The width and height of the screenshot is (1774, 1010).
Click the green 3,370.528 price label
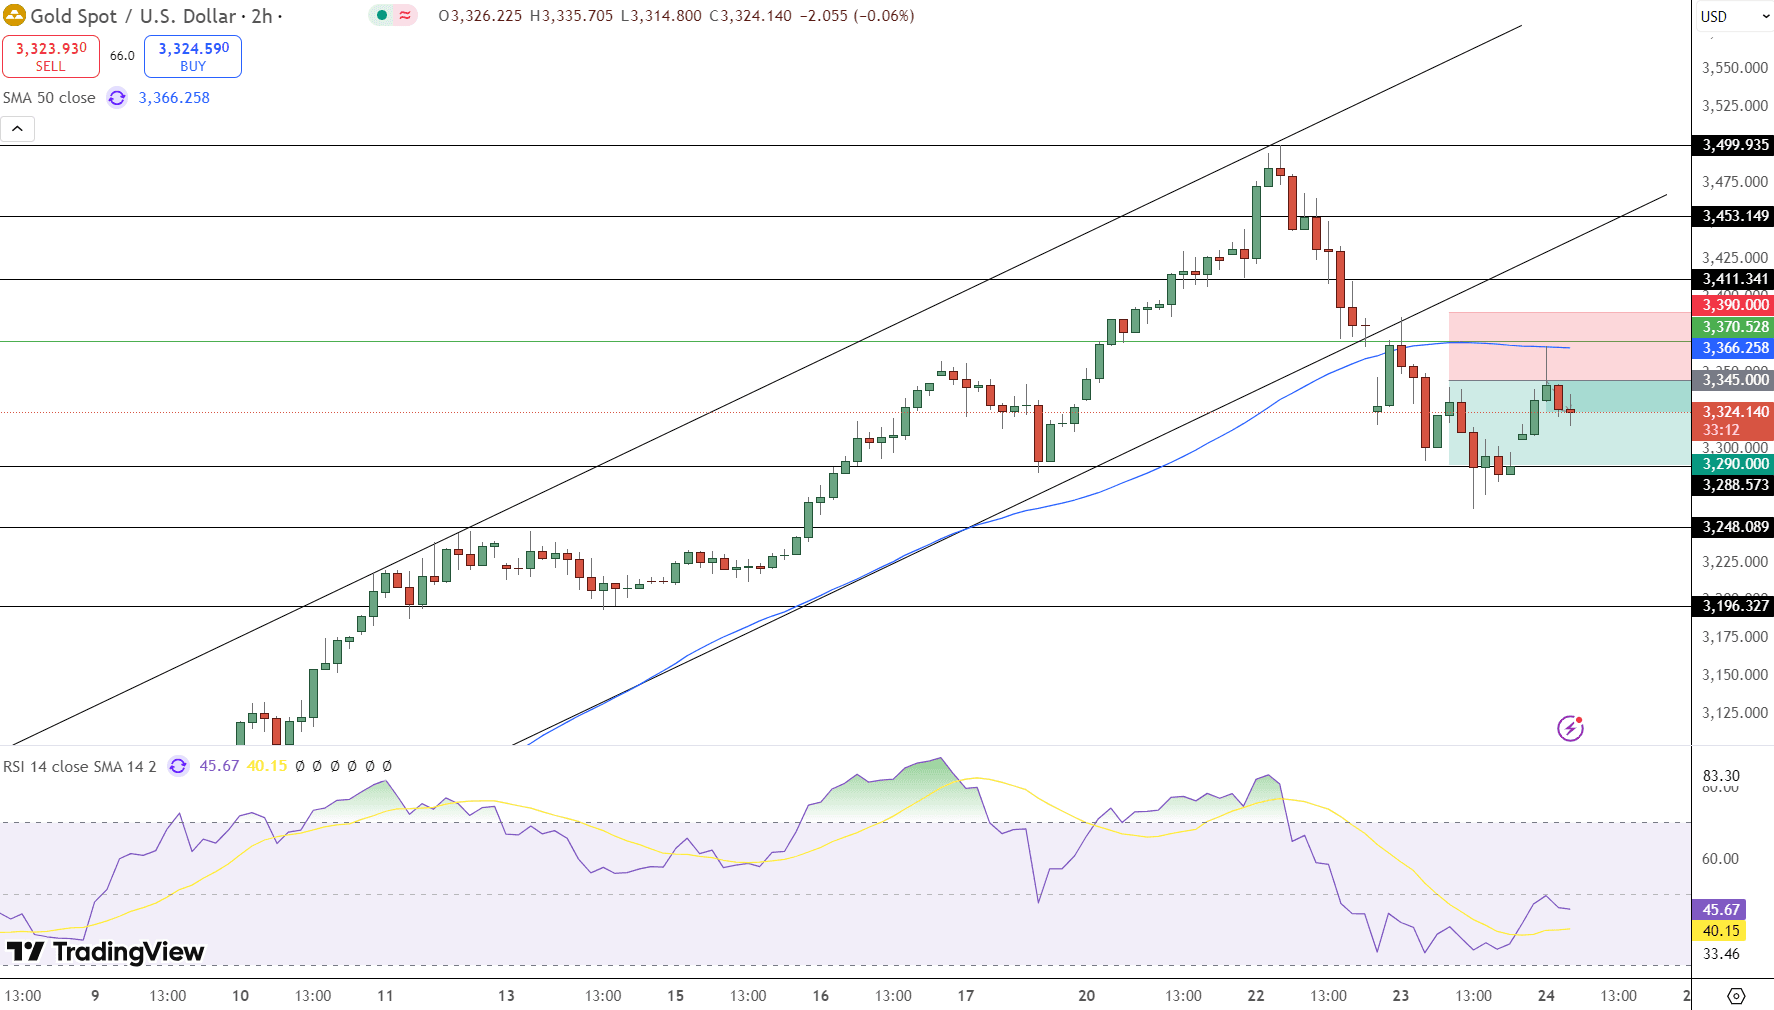point(1733,327)
